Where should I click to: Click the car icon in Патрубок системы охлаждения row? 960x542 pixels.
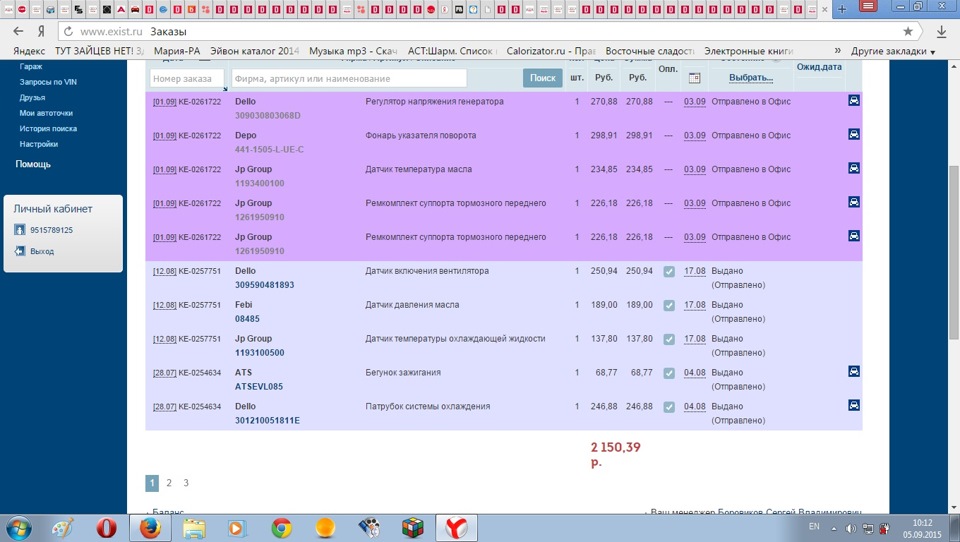853,405
